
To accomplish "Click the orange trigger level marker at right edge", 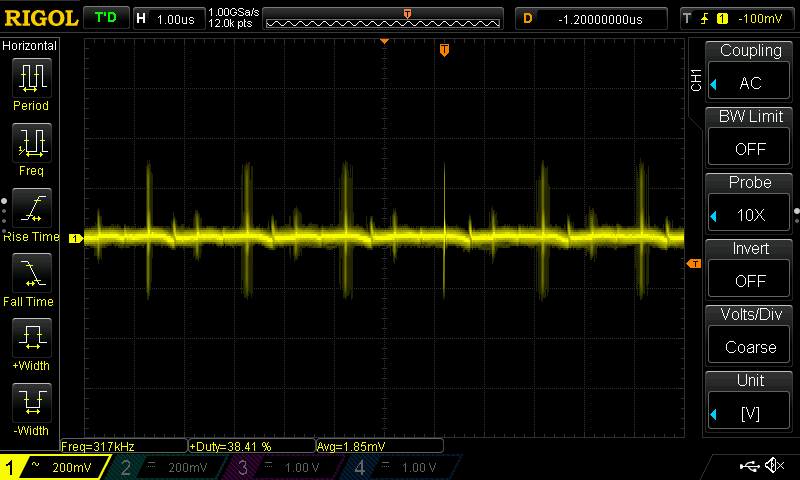I will tap(694, 264).
